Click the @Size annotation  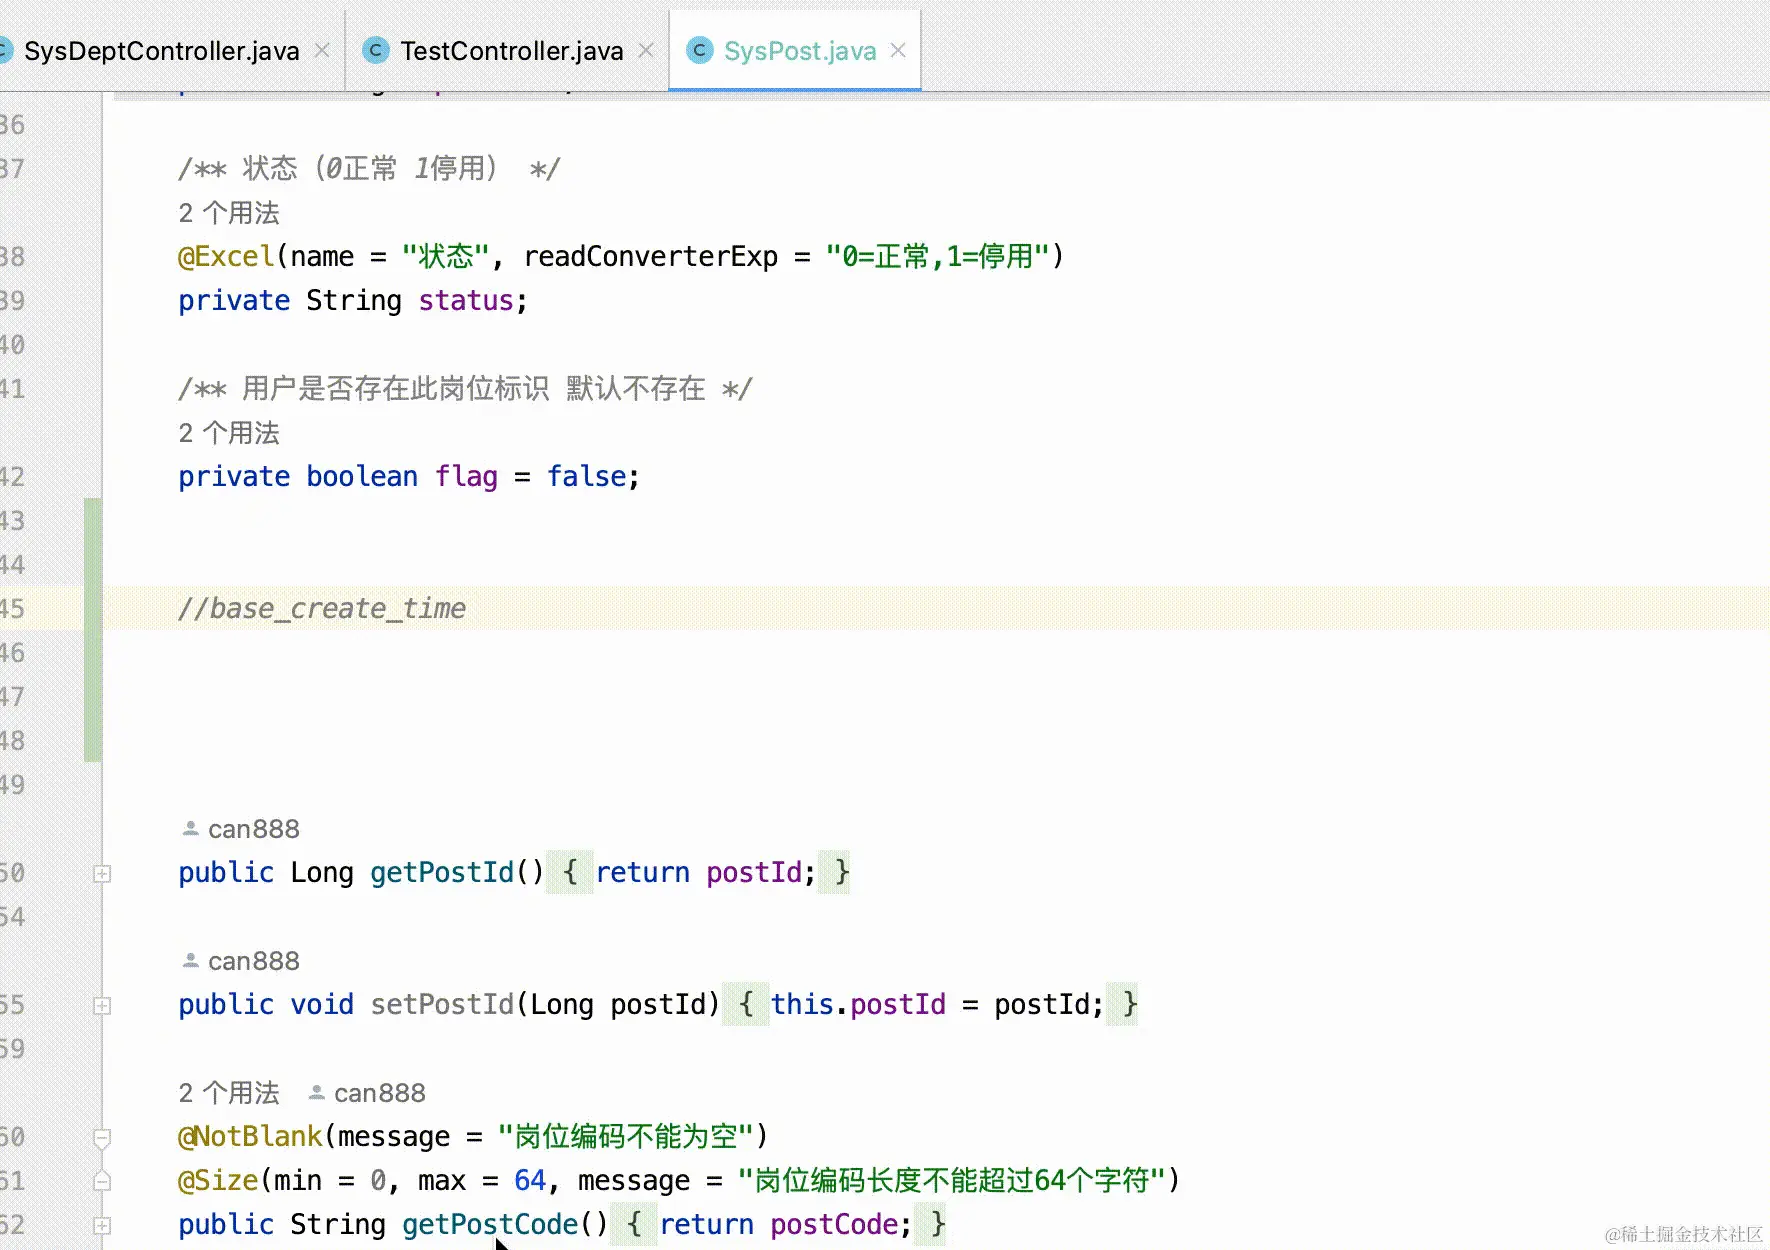(218, 1181)
